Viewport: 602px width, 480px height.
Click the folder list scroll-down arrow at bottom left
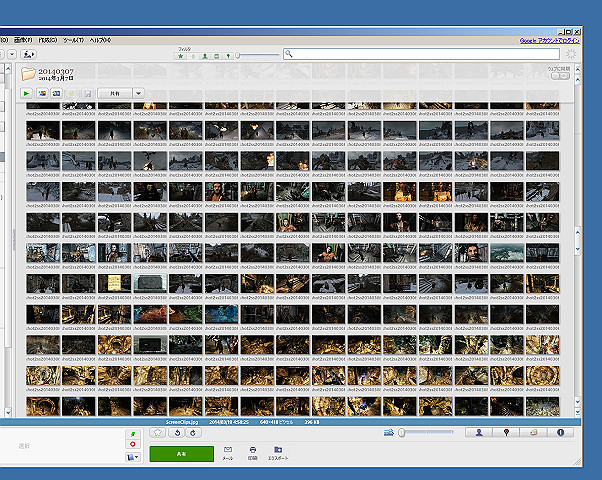click(x=8, y=413)
